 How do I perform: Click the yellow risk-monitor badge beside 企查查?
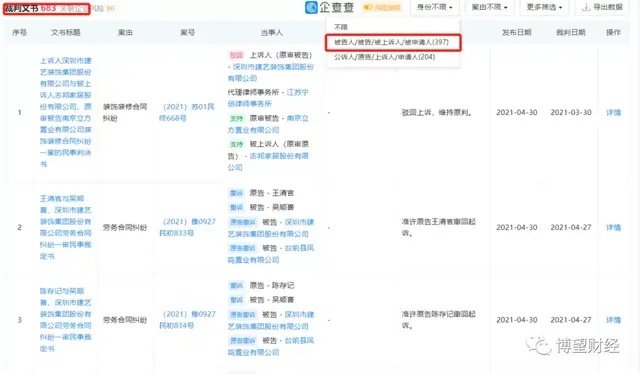point(382,7)
